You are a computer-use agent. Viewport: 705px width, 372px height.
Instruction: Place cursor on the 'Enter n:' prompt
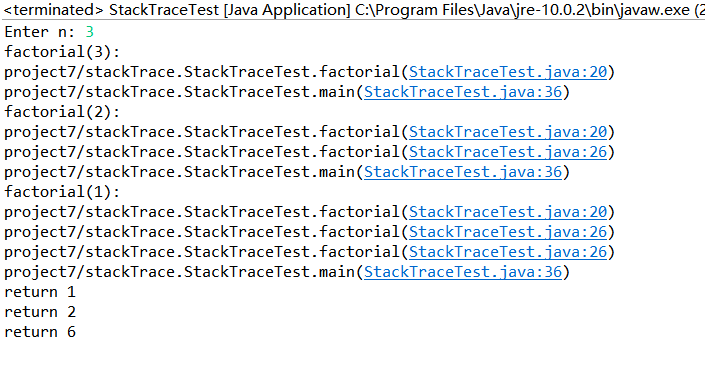[40, 32]
